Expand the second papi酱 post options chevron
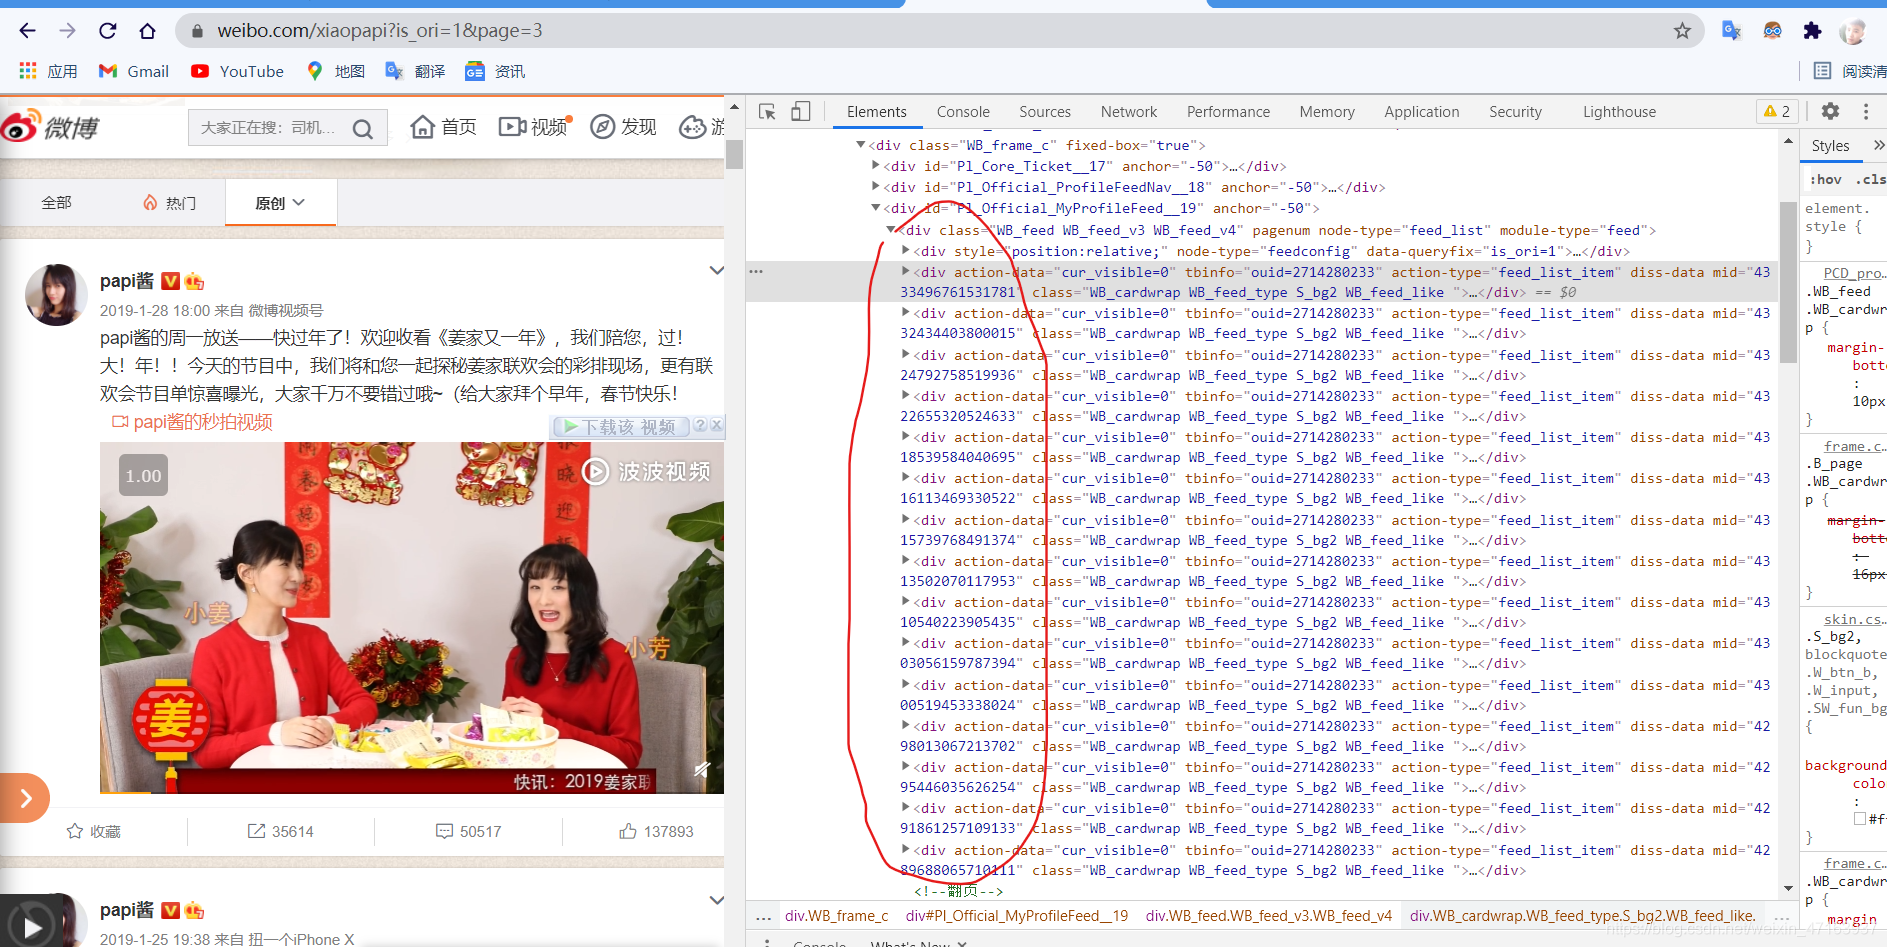Image resolution: width=1887 pixels, height=947 pixels. point(716,900)
